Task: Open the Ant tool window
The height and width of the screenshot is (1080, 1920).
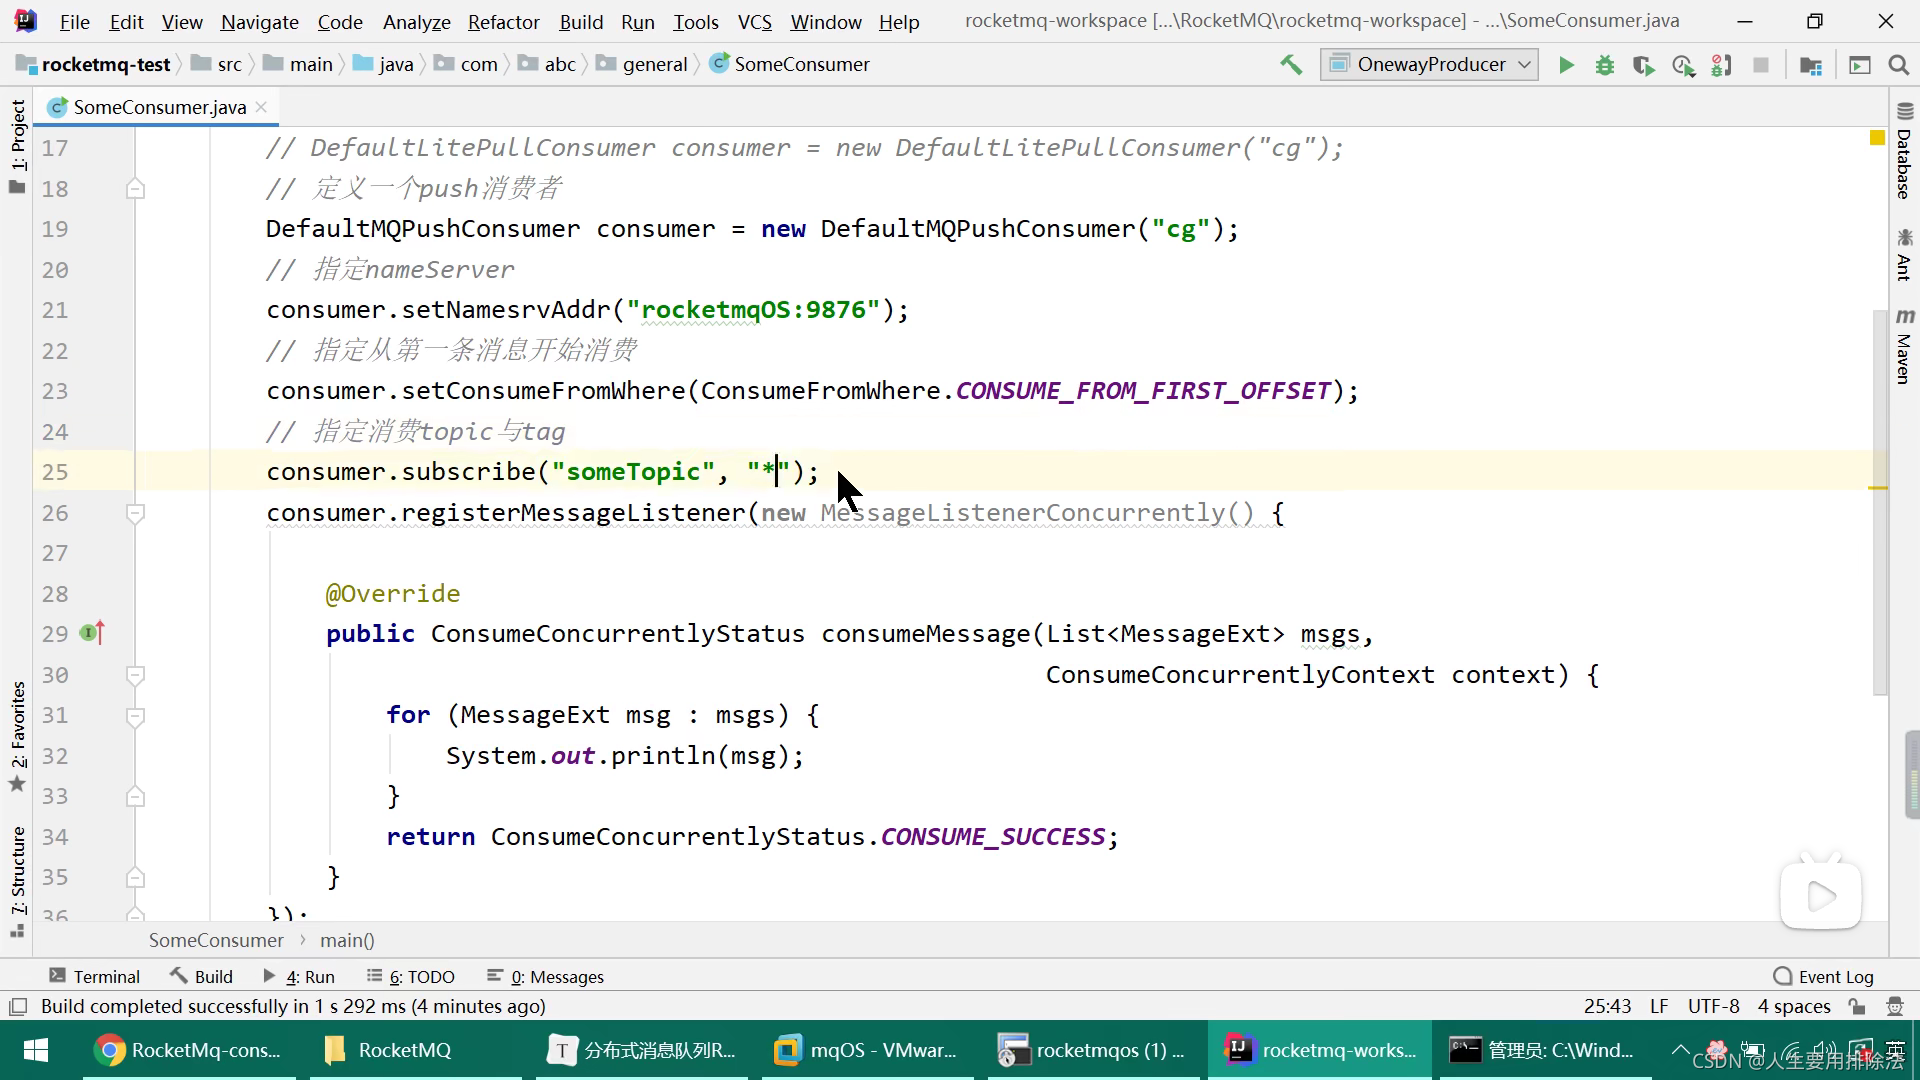Action: (x=1904, y=254)
